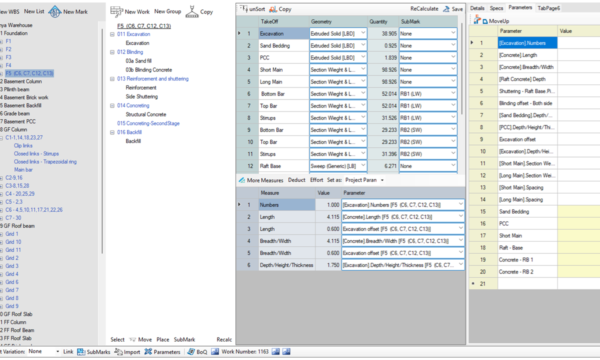Click the ReCalculate button
Viewport: 600px width, 360px height.
[x=424, y=9]
